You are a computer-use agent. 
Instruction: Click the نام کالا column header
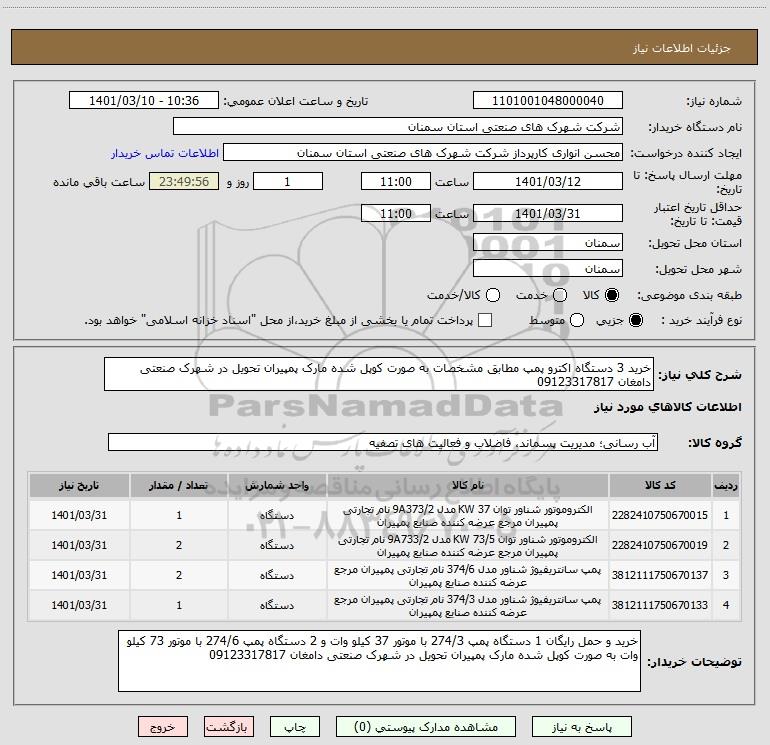point(468,485)
